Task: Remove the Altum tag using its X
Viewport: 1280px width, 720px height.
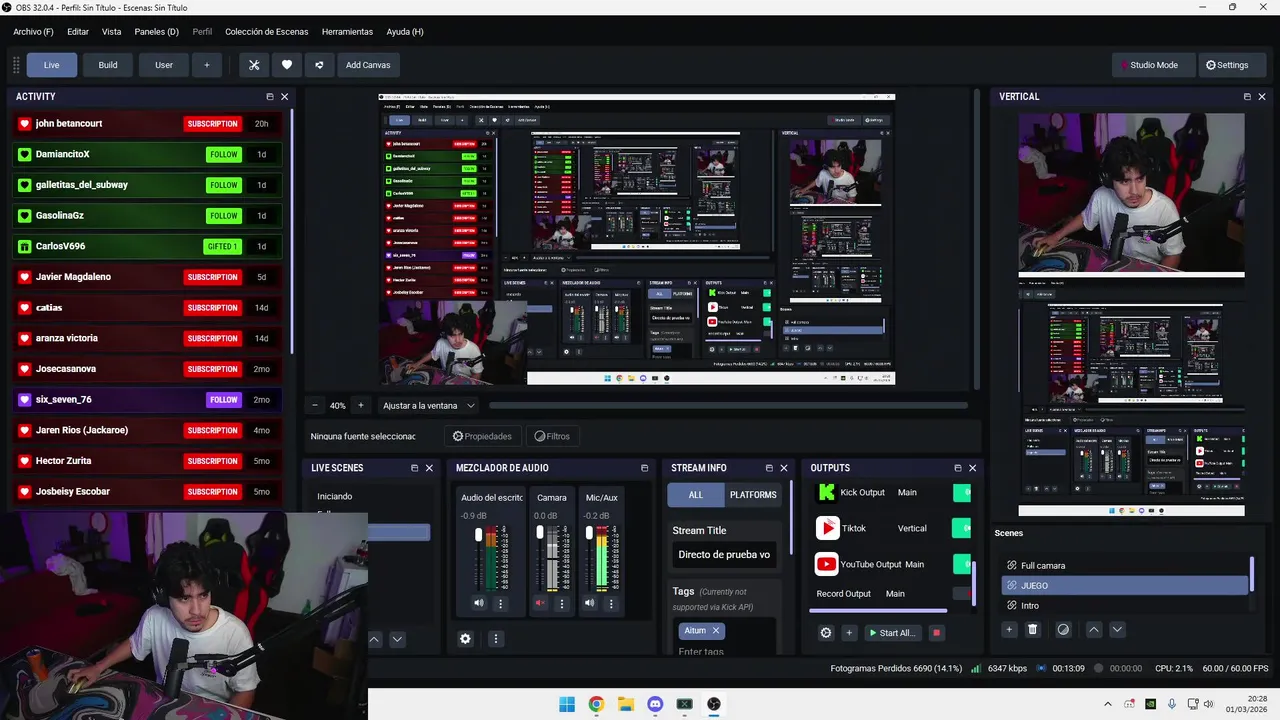Action: coord(716,631)
